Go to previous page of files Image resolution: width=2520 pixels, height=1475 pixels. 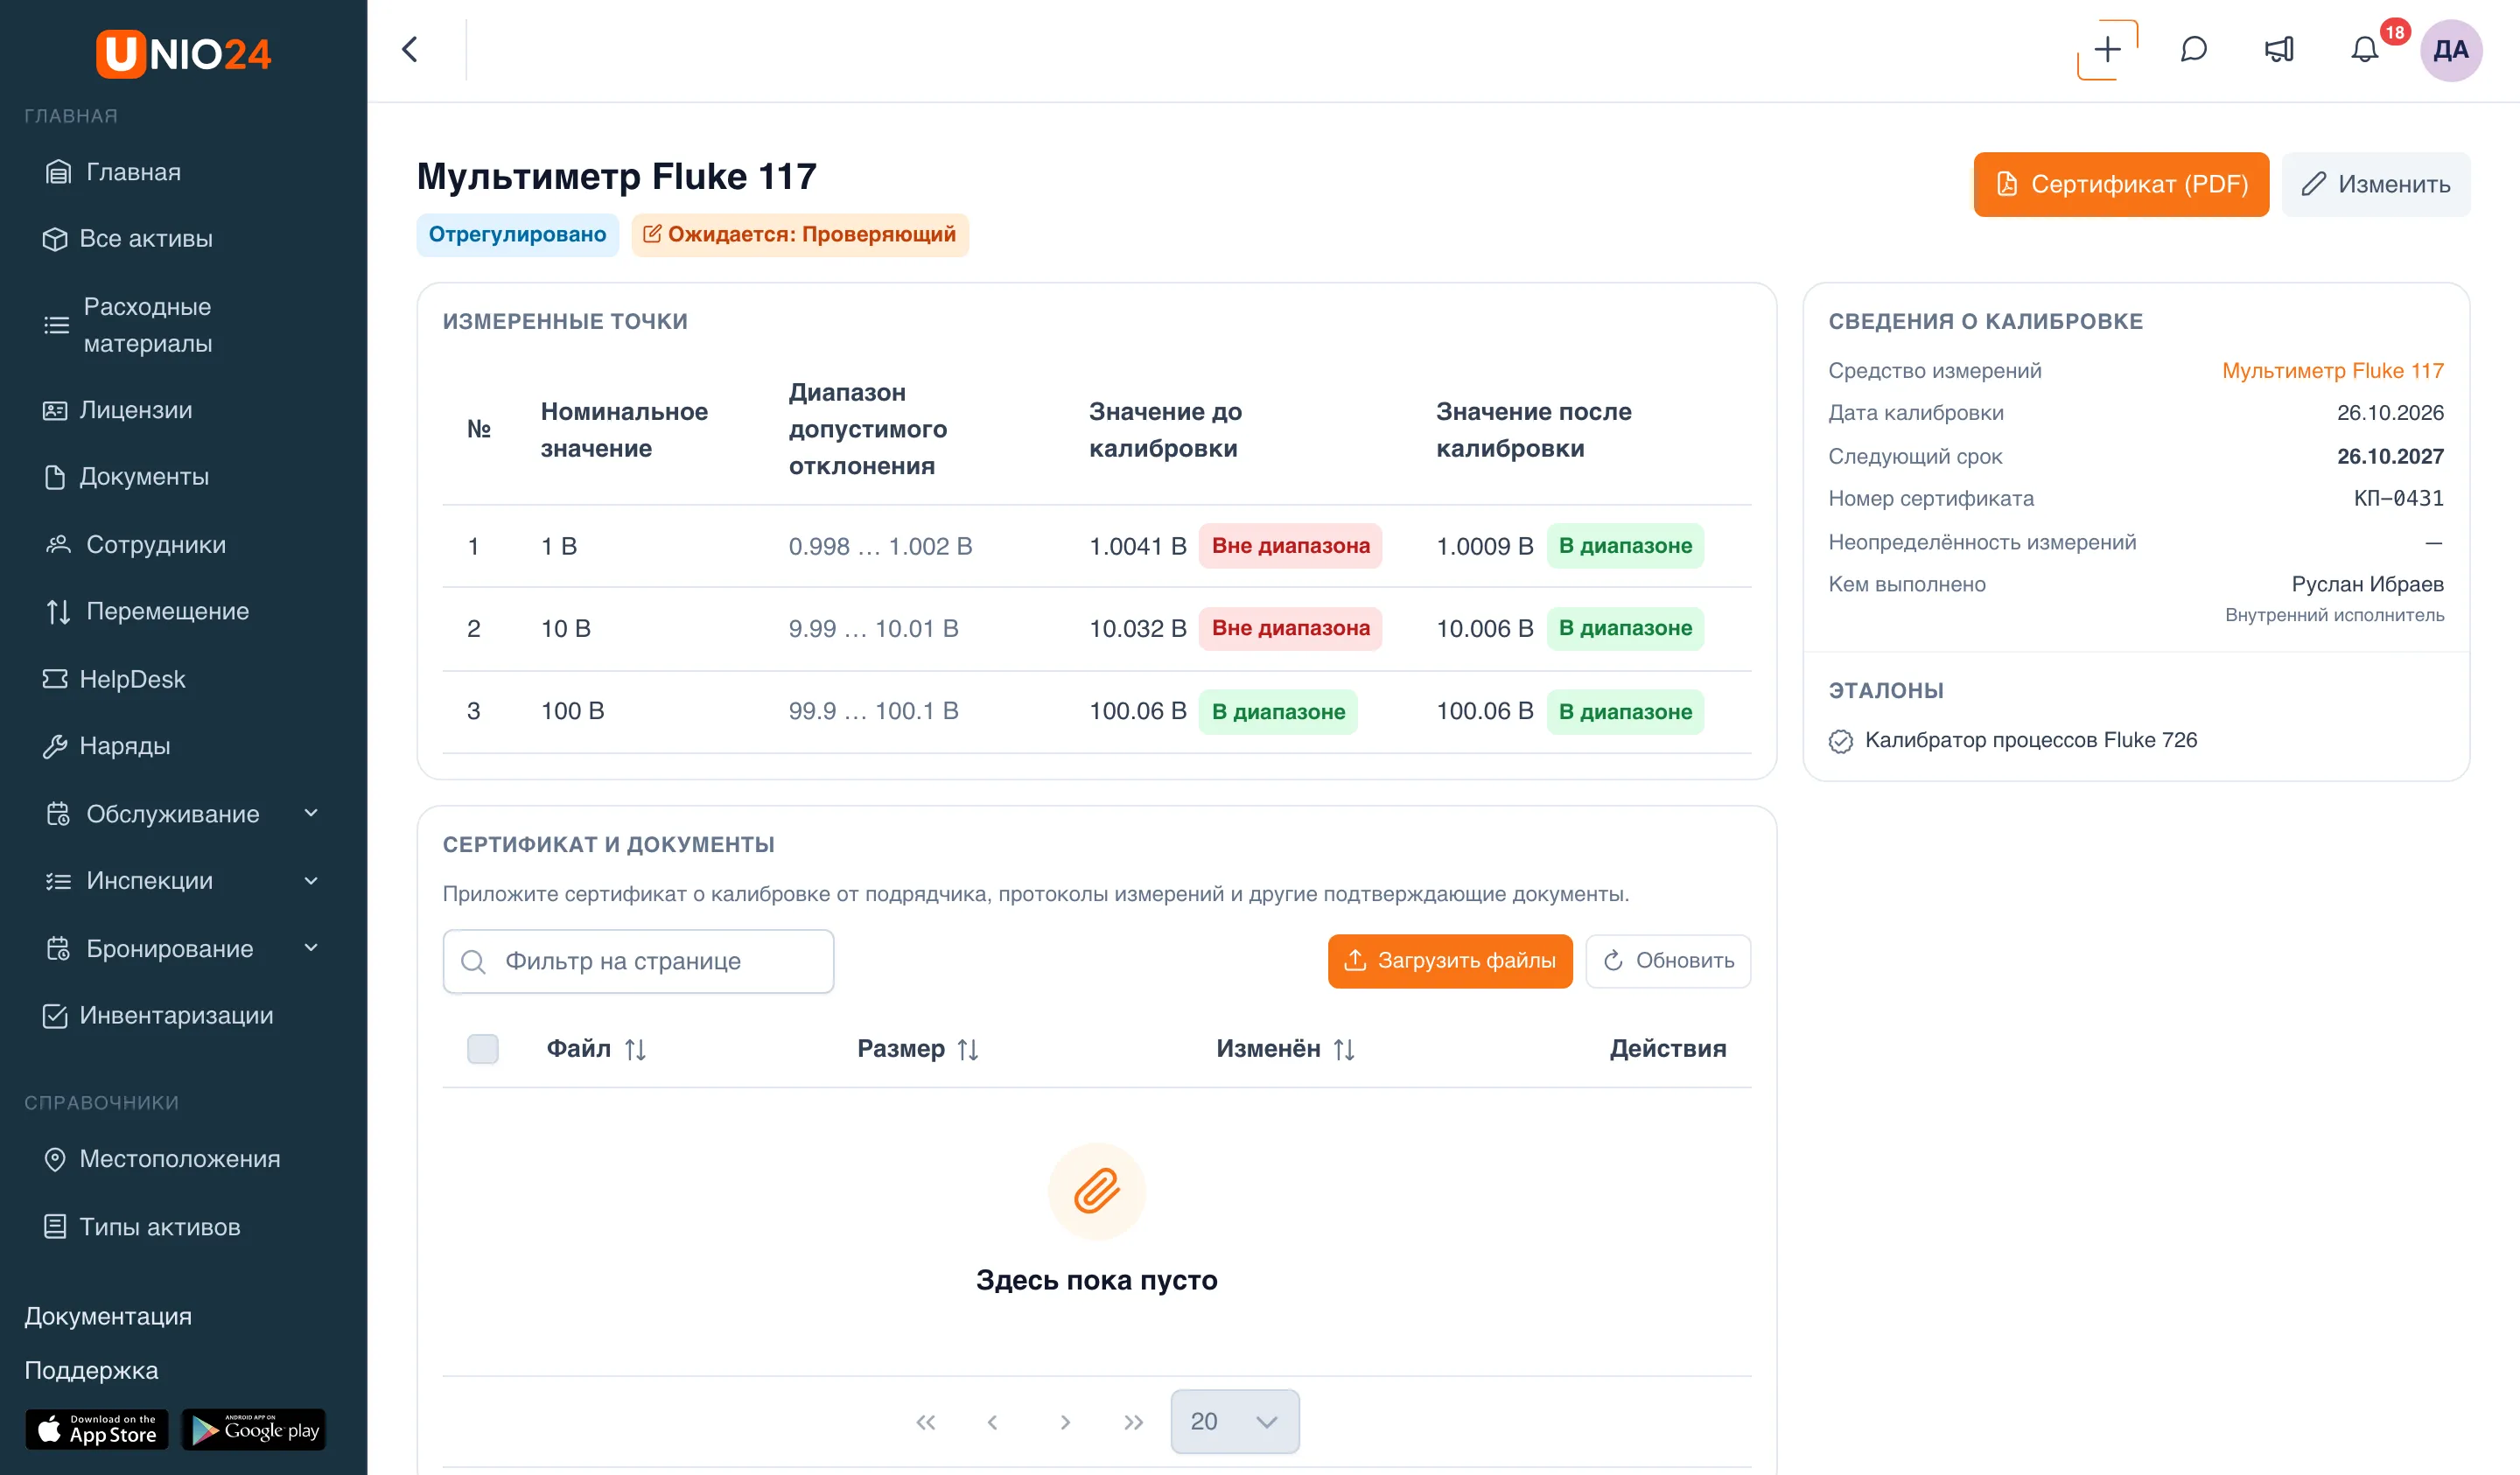pos(992,1421)
